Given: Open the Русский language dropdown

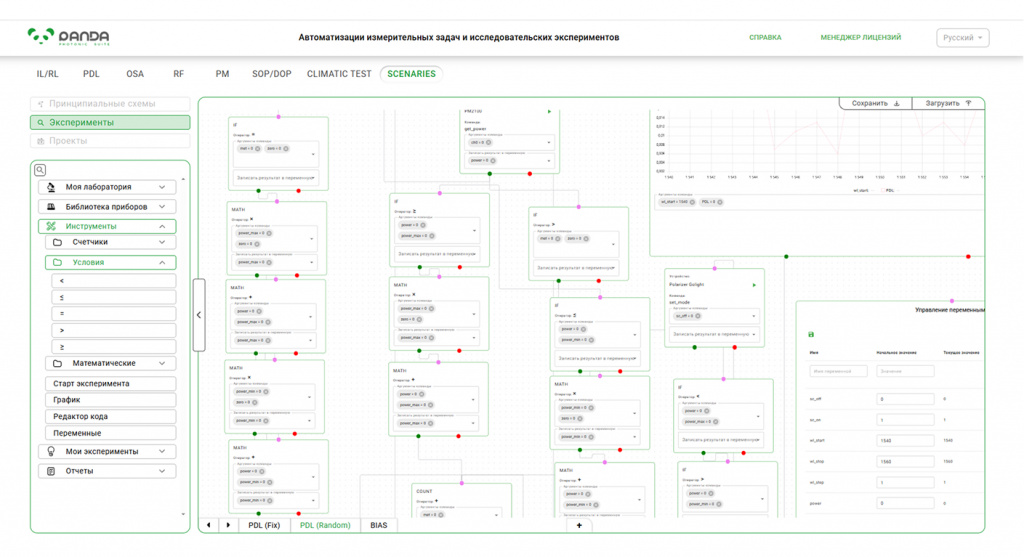Looking at the screenshot, I should (x=963, y=38).
